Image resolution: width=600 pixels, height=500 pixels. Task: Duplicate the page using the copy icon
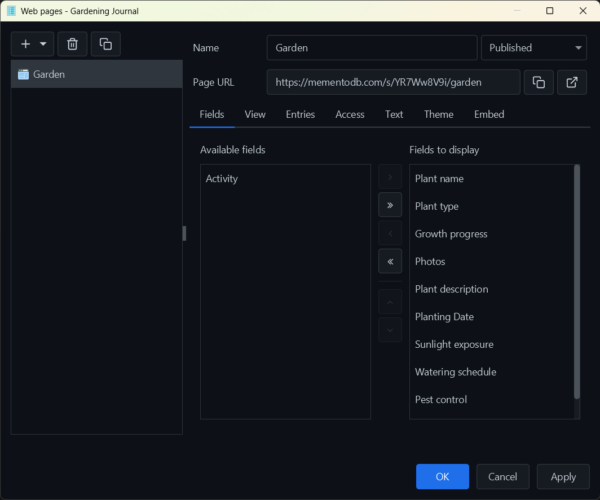click(x=105, y=44)
